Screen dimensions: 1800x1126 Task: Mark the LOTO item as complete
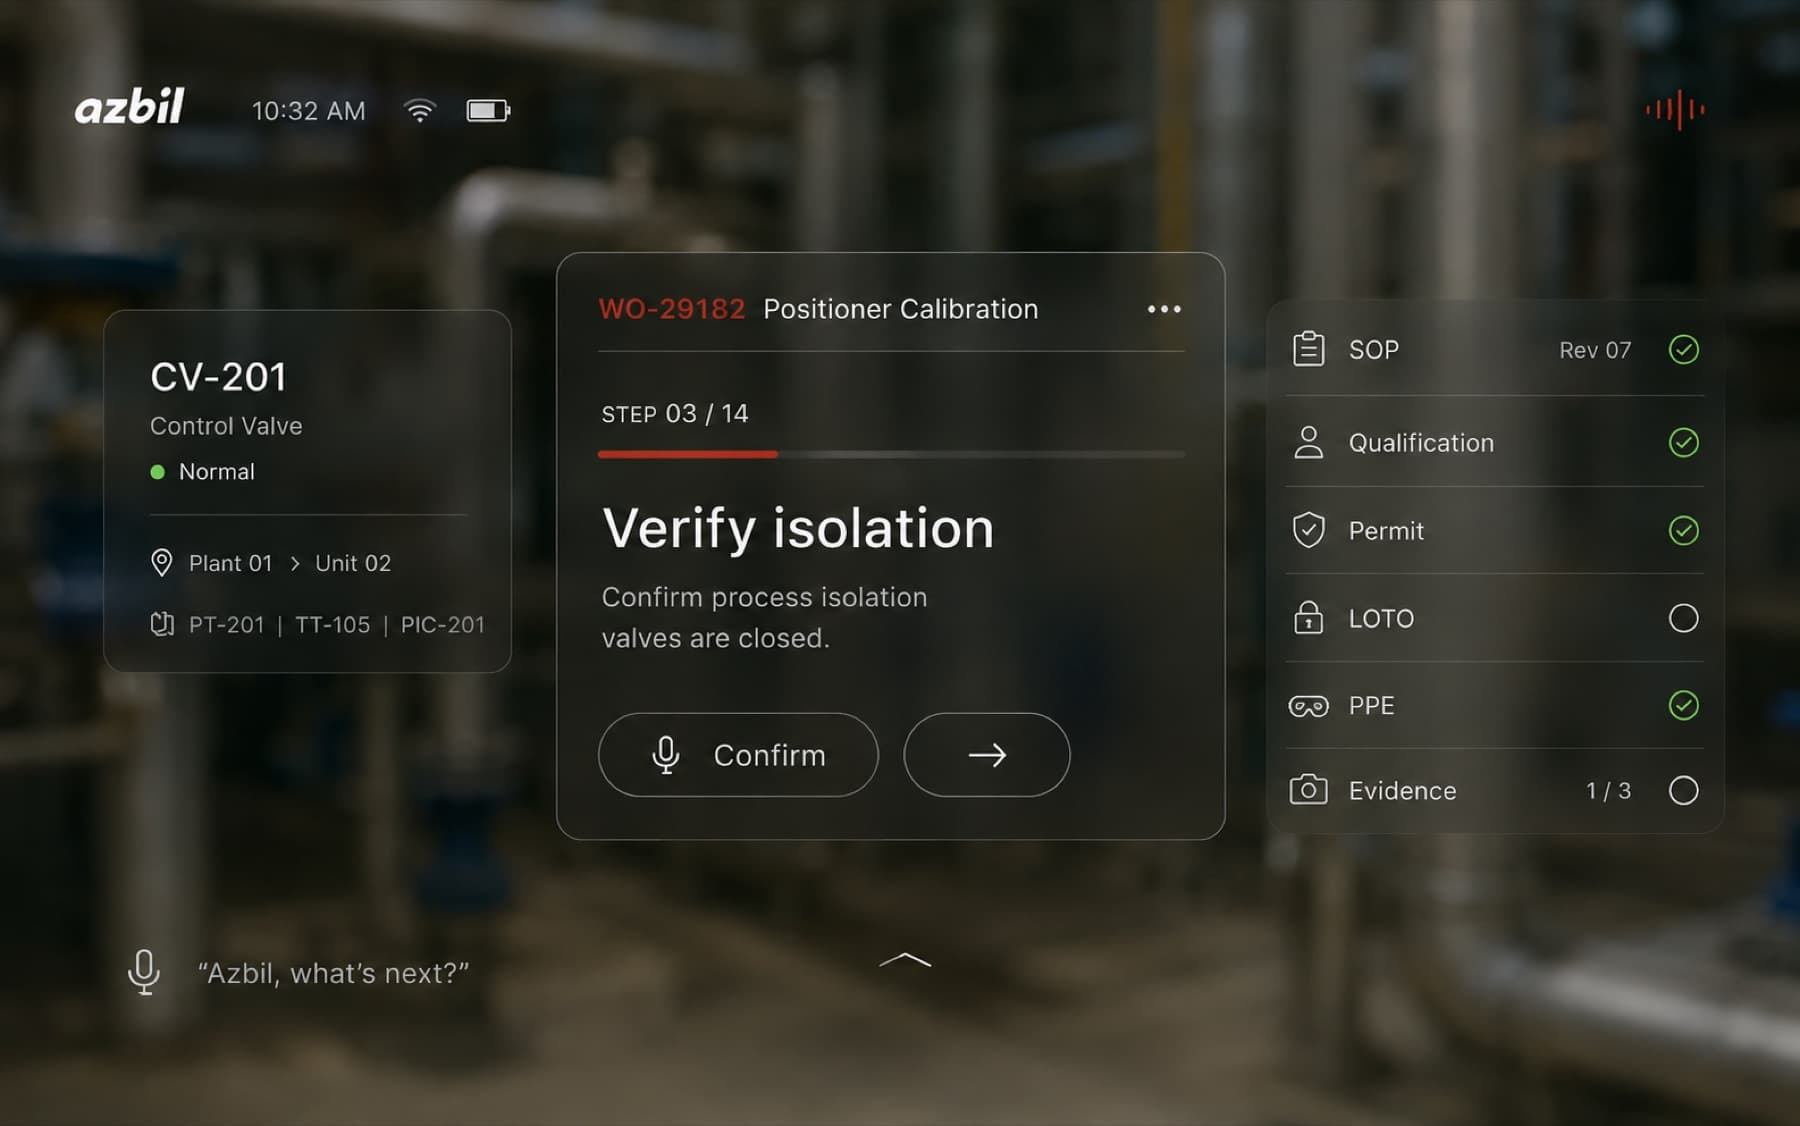tap(1684, 618)
